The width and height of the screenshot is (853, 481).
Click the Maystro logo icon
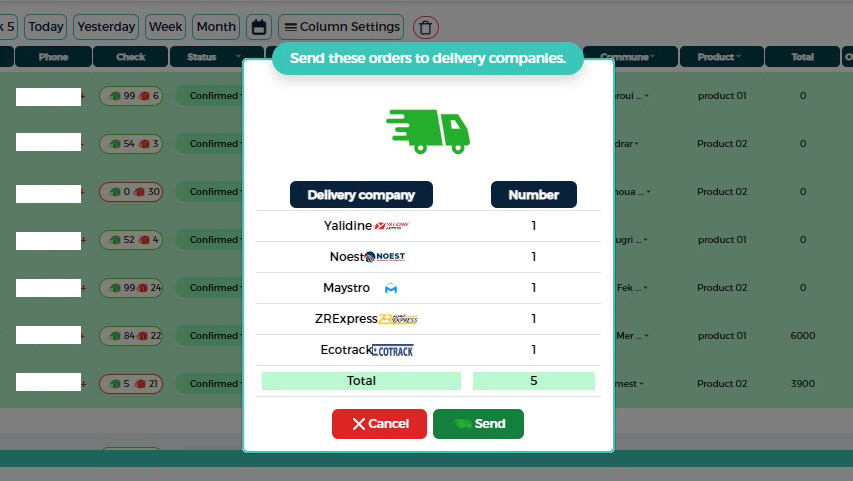(x=391, y=288)
